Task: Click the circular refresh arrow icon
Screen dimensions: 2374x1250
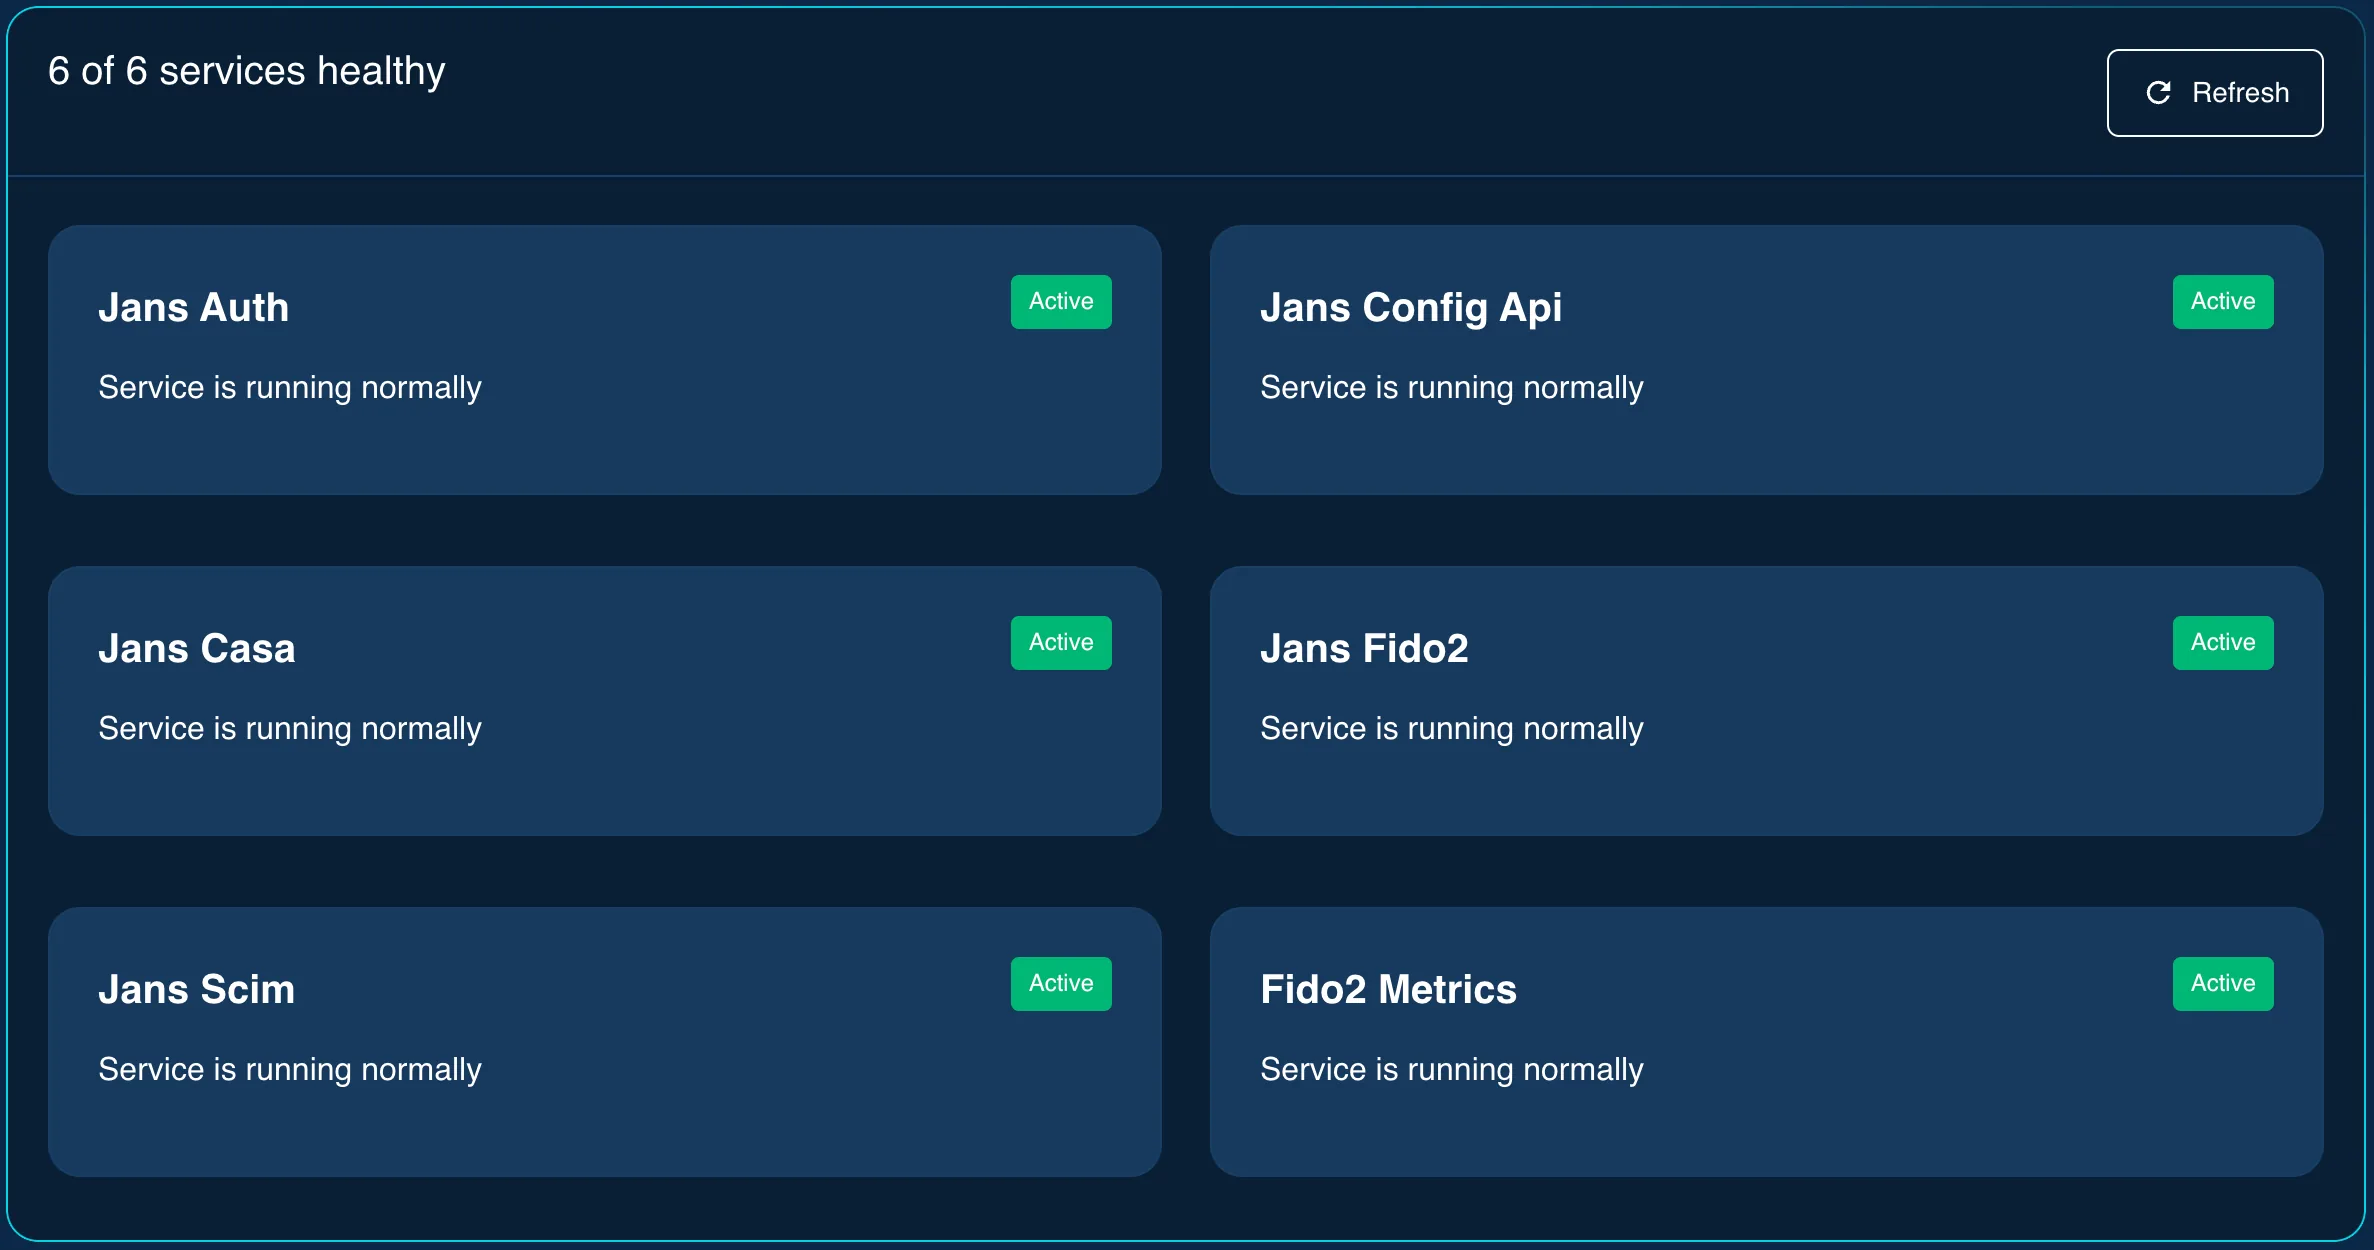Action: tap(2158, 93)
